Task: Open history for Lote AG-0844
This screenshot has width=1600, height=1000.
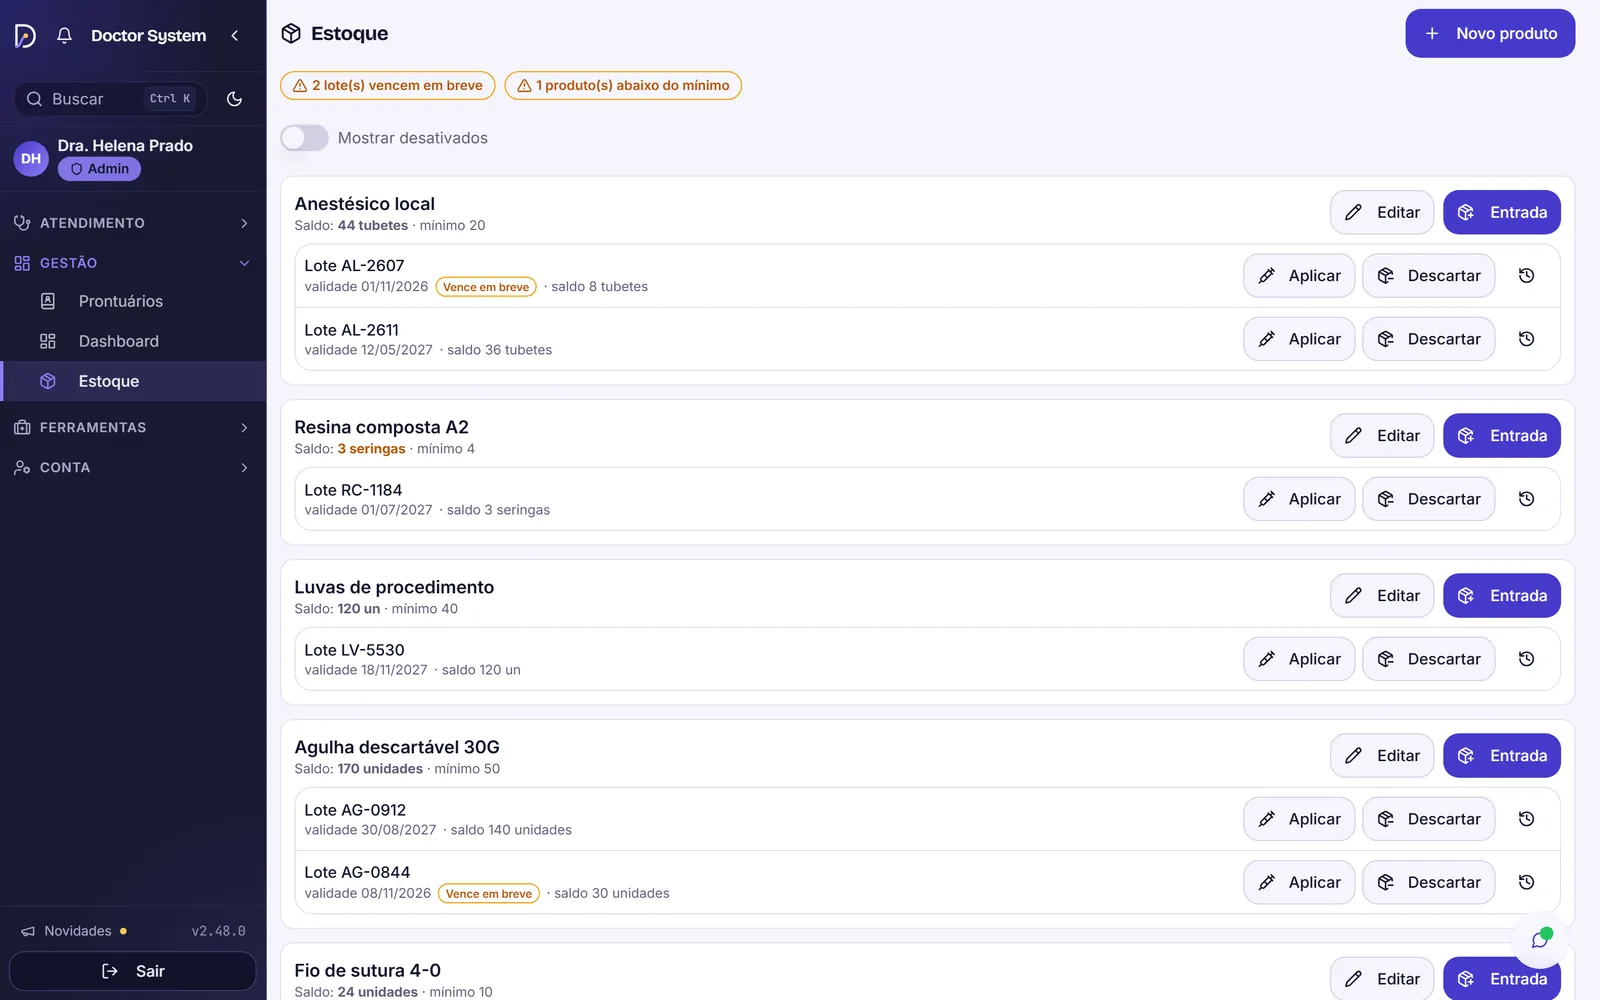Action: [x=1526, y=882]
